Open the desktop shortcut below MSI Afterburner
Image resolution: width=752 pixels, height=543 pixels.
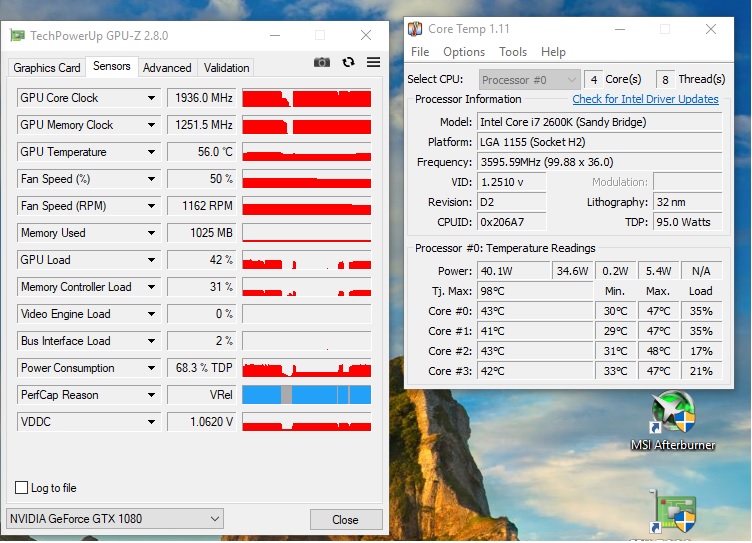(673, 514)
